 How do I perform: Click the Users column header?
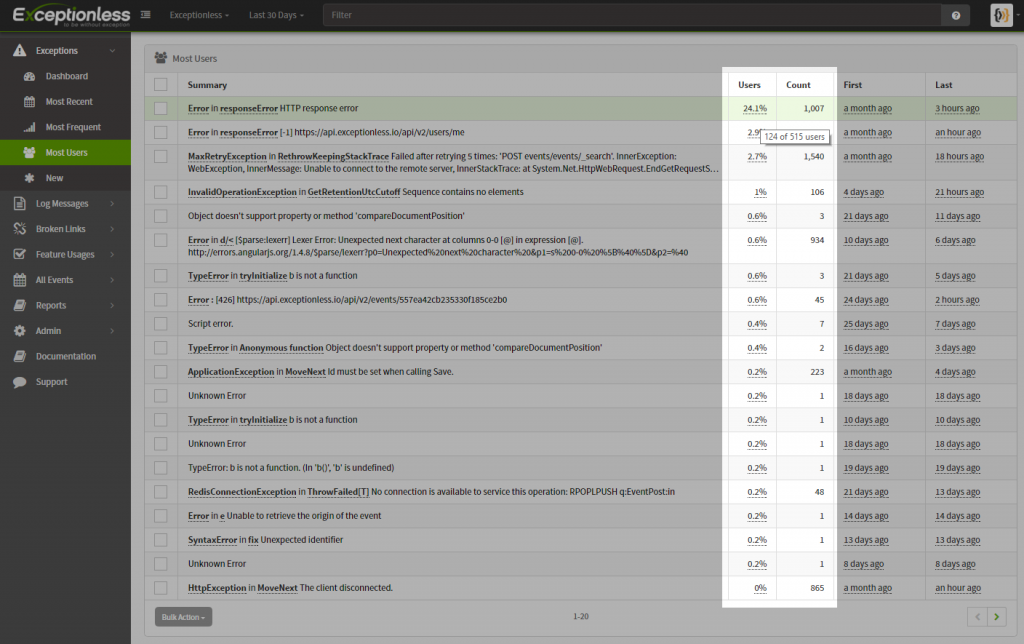[x=749, y=85]
